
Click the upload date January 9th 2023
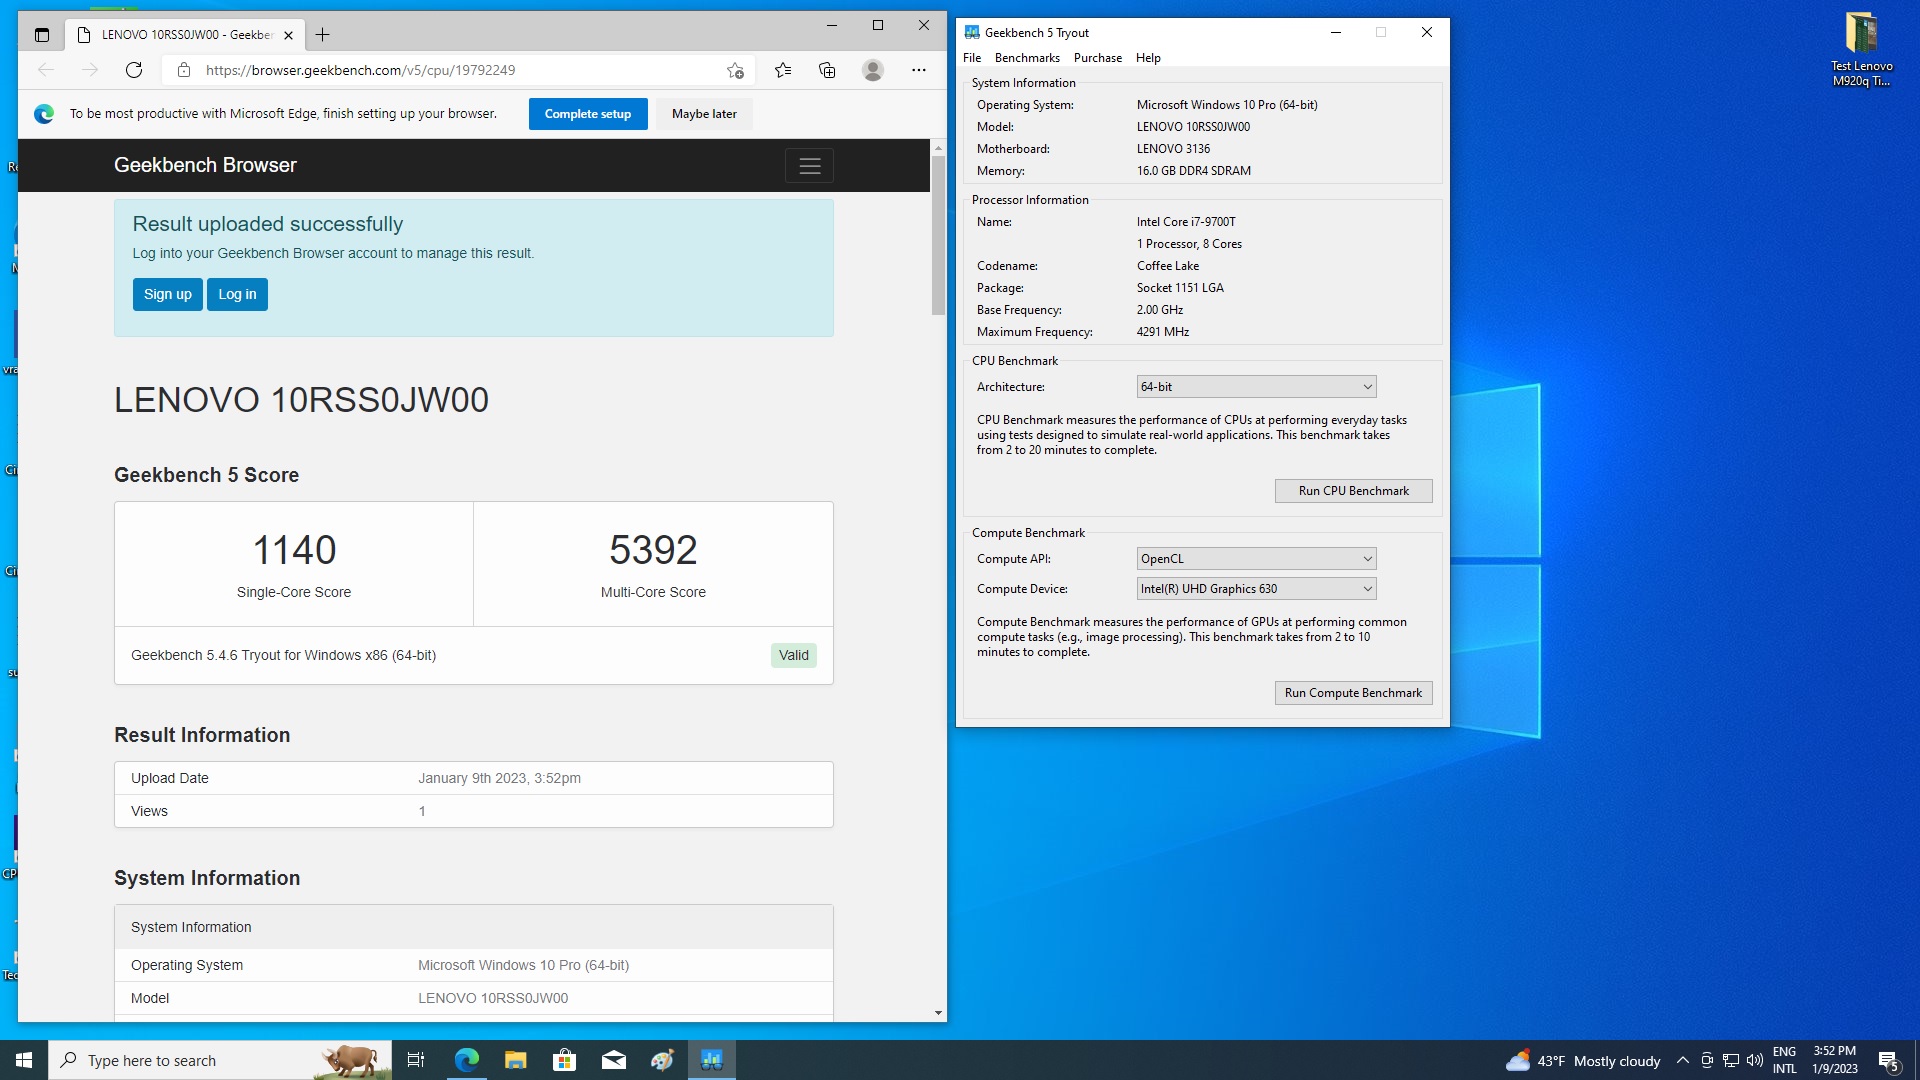coord(499,778)
